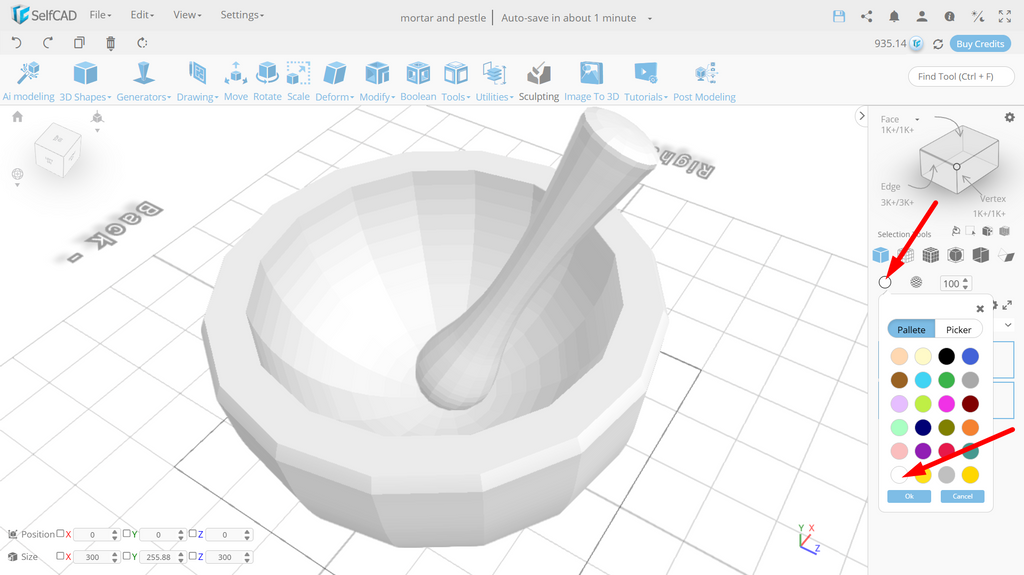Close the color palette popup
This screenshot has width=1024, height=575.
(x=980, y=308)
